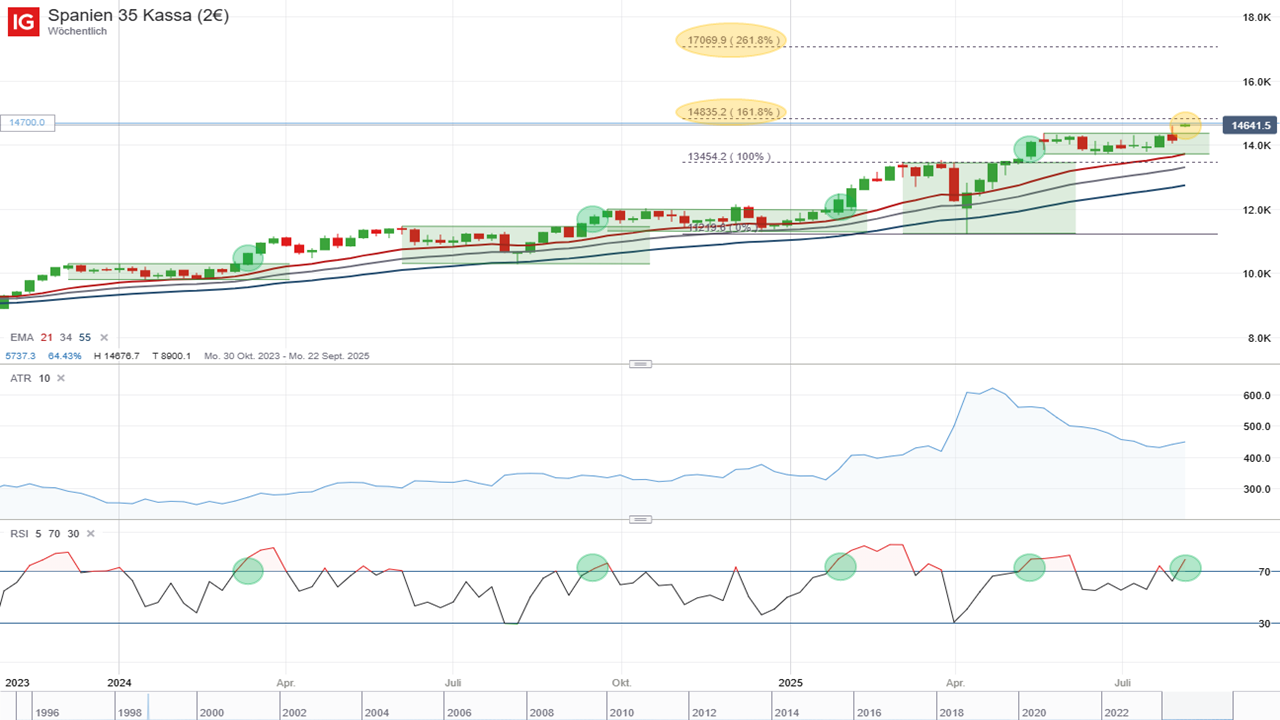Screen dimensions: 1280x720
Task: Select the 14700.0 horizontal line label
Action: click(x=28, y=123)
